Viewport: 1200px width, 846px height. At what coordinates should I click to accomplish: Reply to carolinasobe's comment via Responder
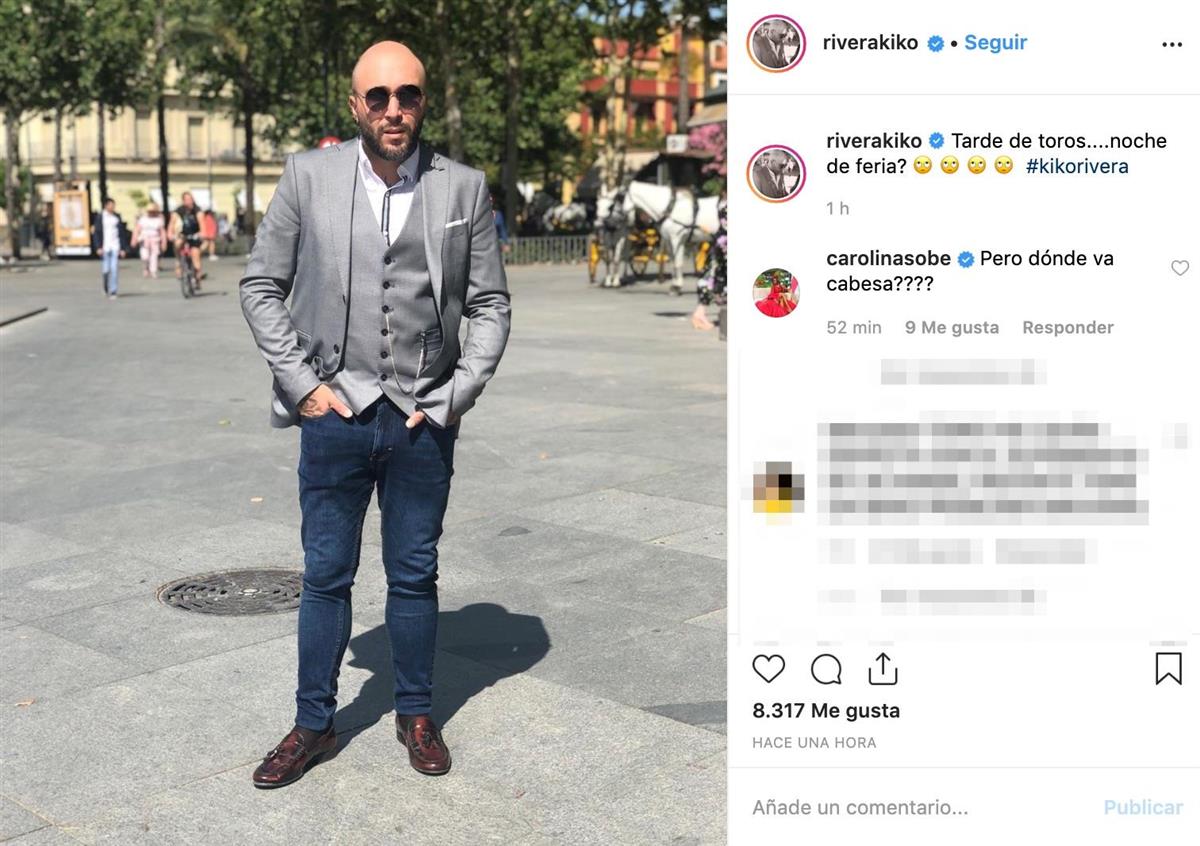(1068, 327)
